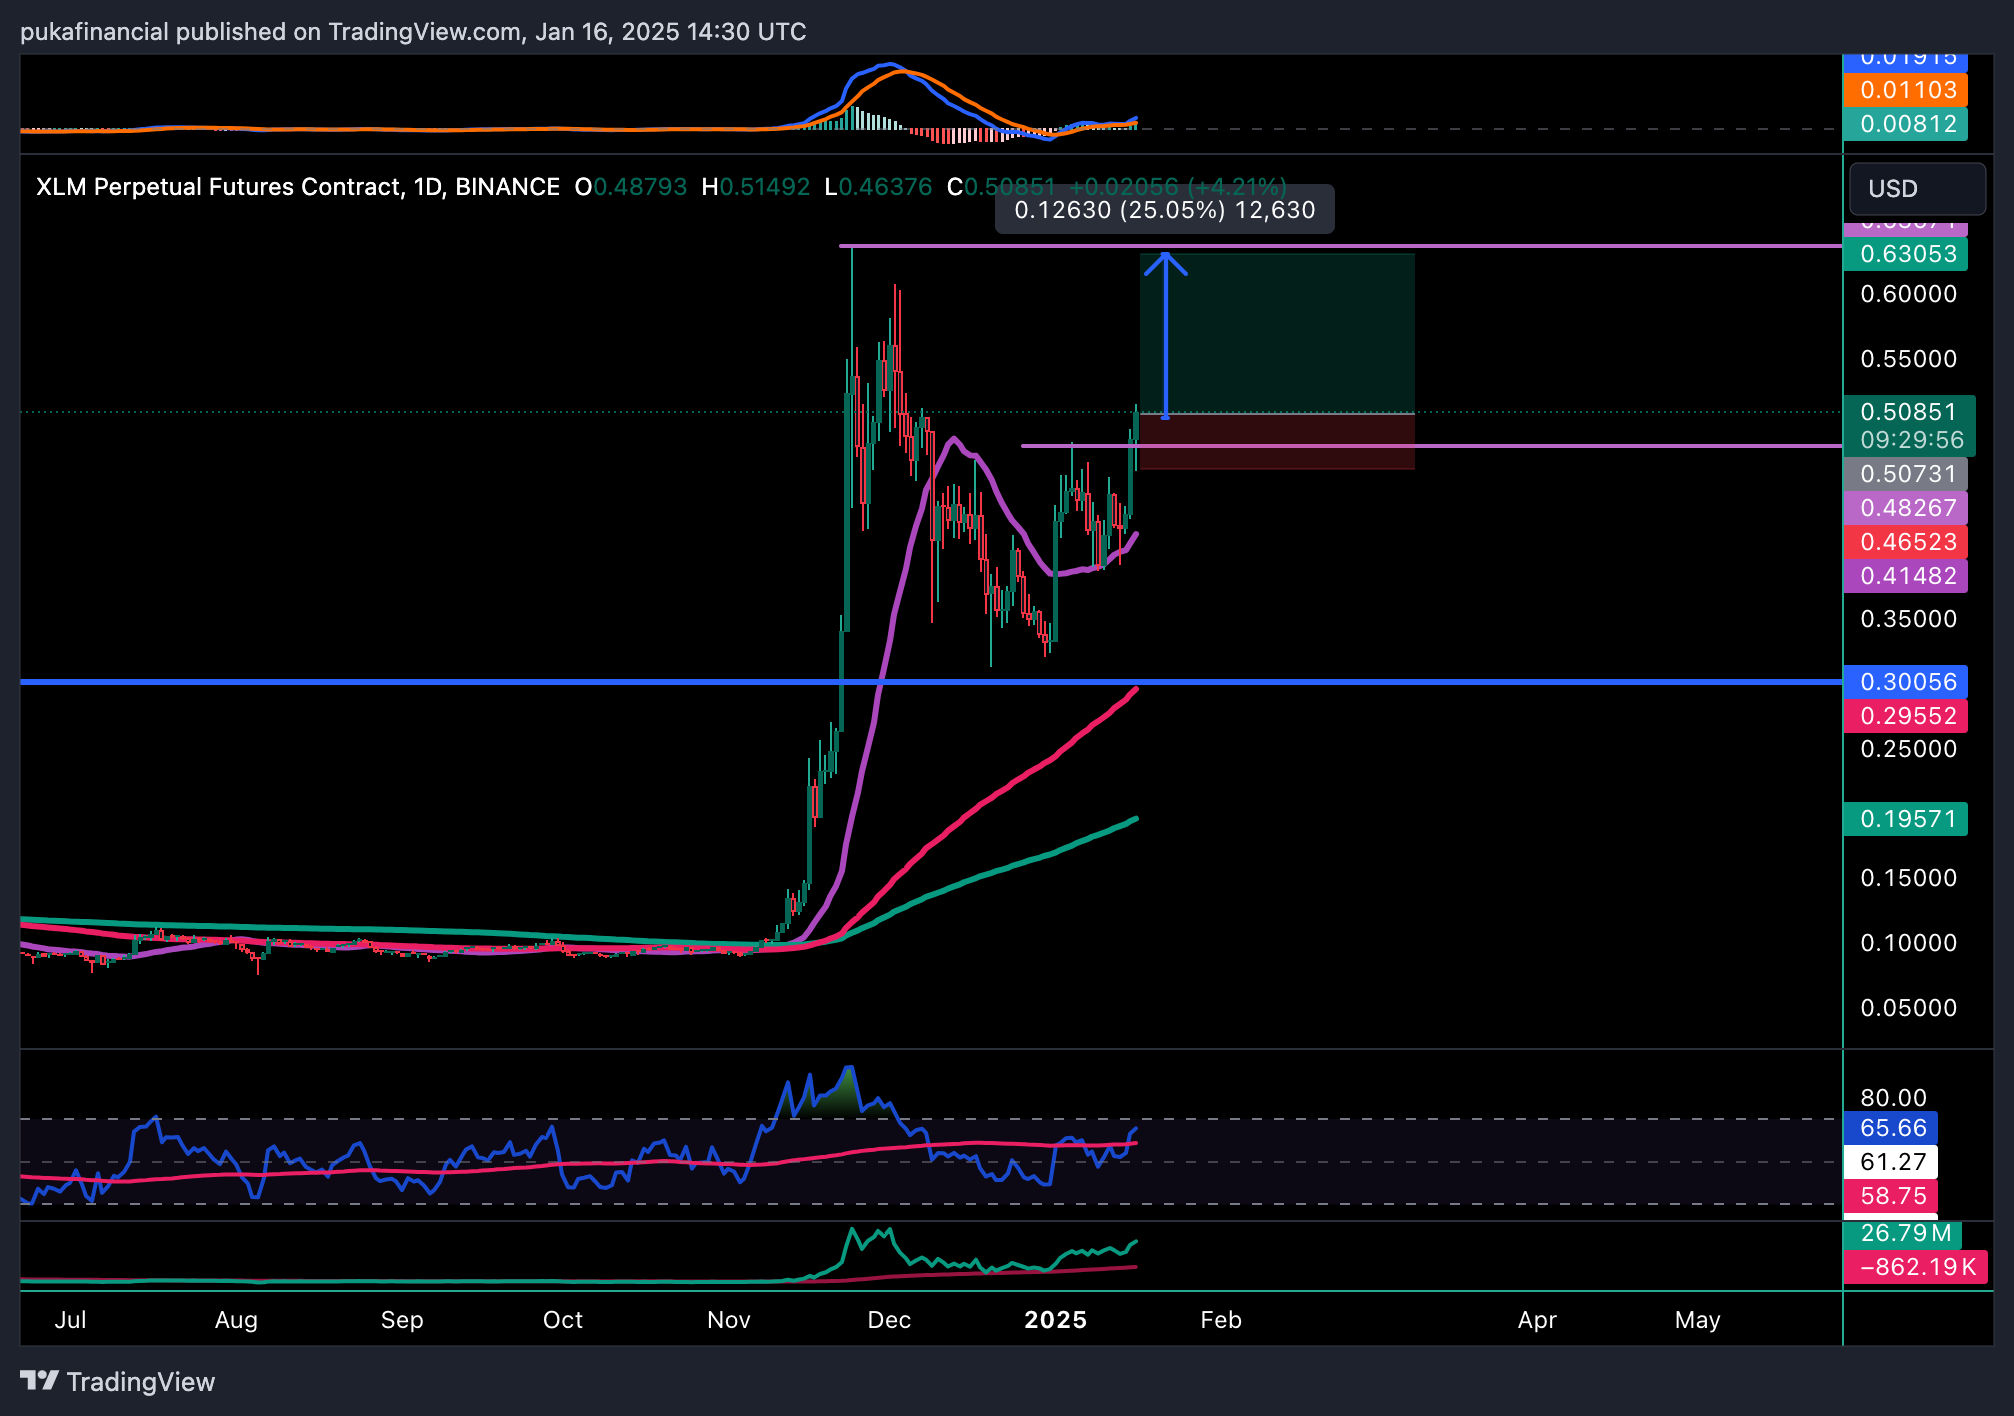This screenshot has height=1416, width=2014.
Task: Click the orange 0.01103 MACD label
Action: [1905, 90]
